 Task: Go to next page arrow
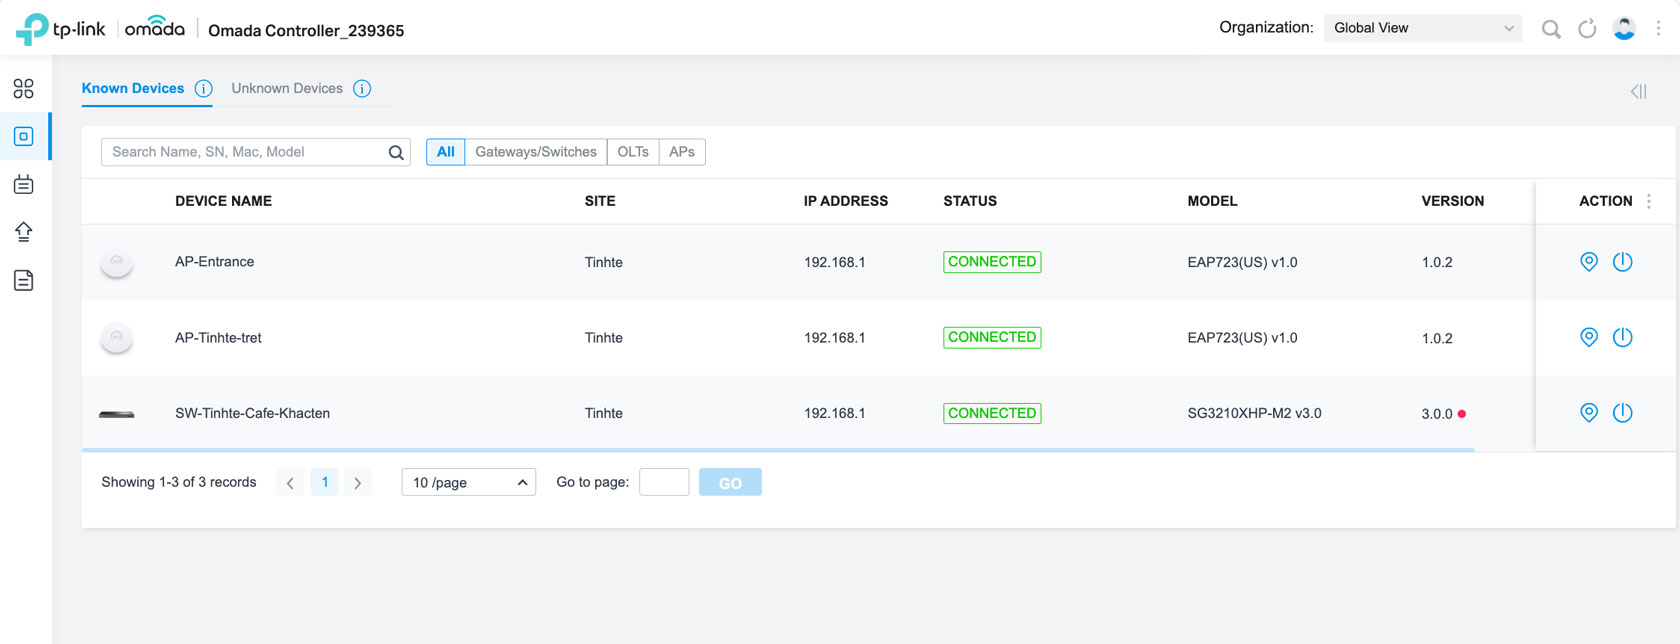(x=358, y=482)
